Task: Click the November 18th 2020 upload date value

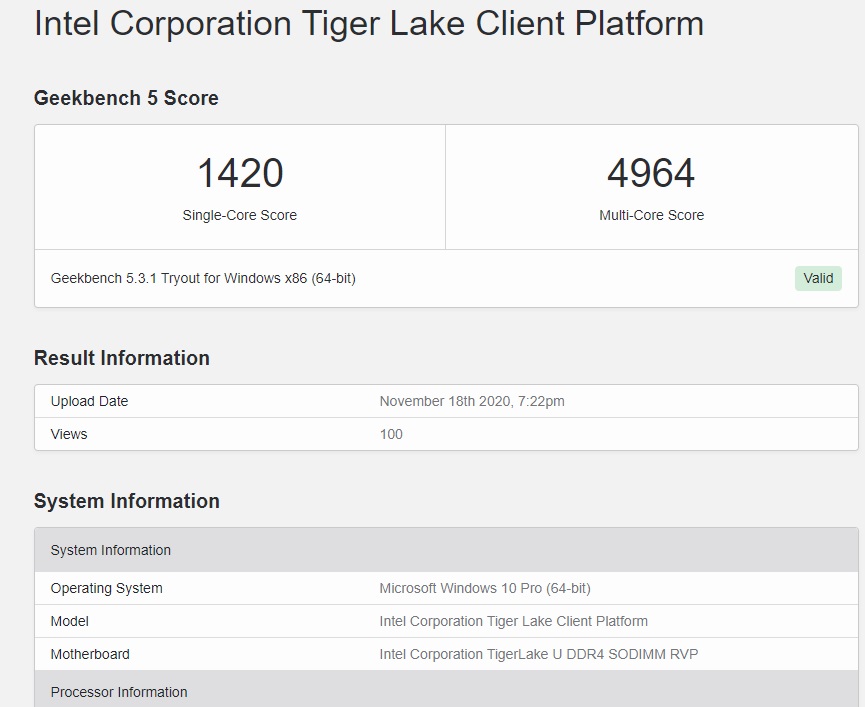Action: point(472,401)
